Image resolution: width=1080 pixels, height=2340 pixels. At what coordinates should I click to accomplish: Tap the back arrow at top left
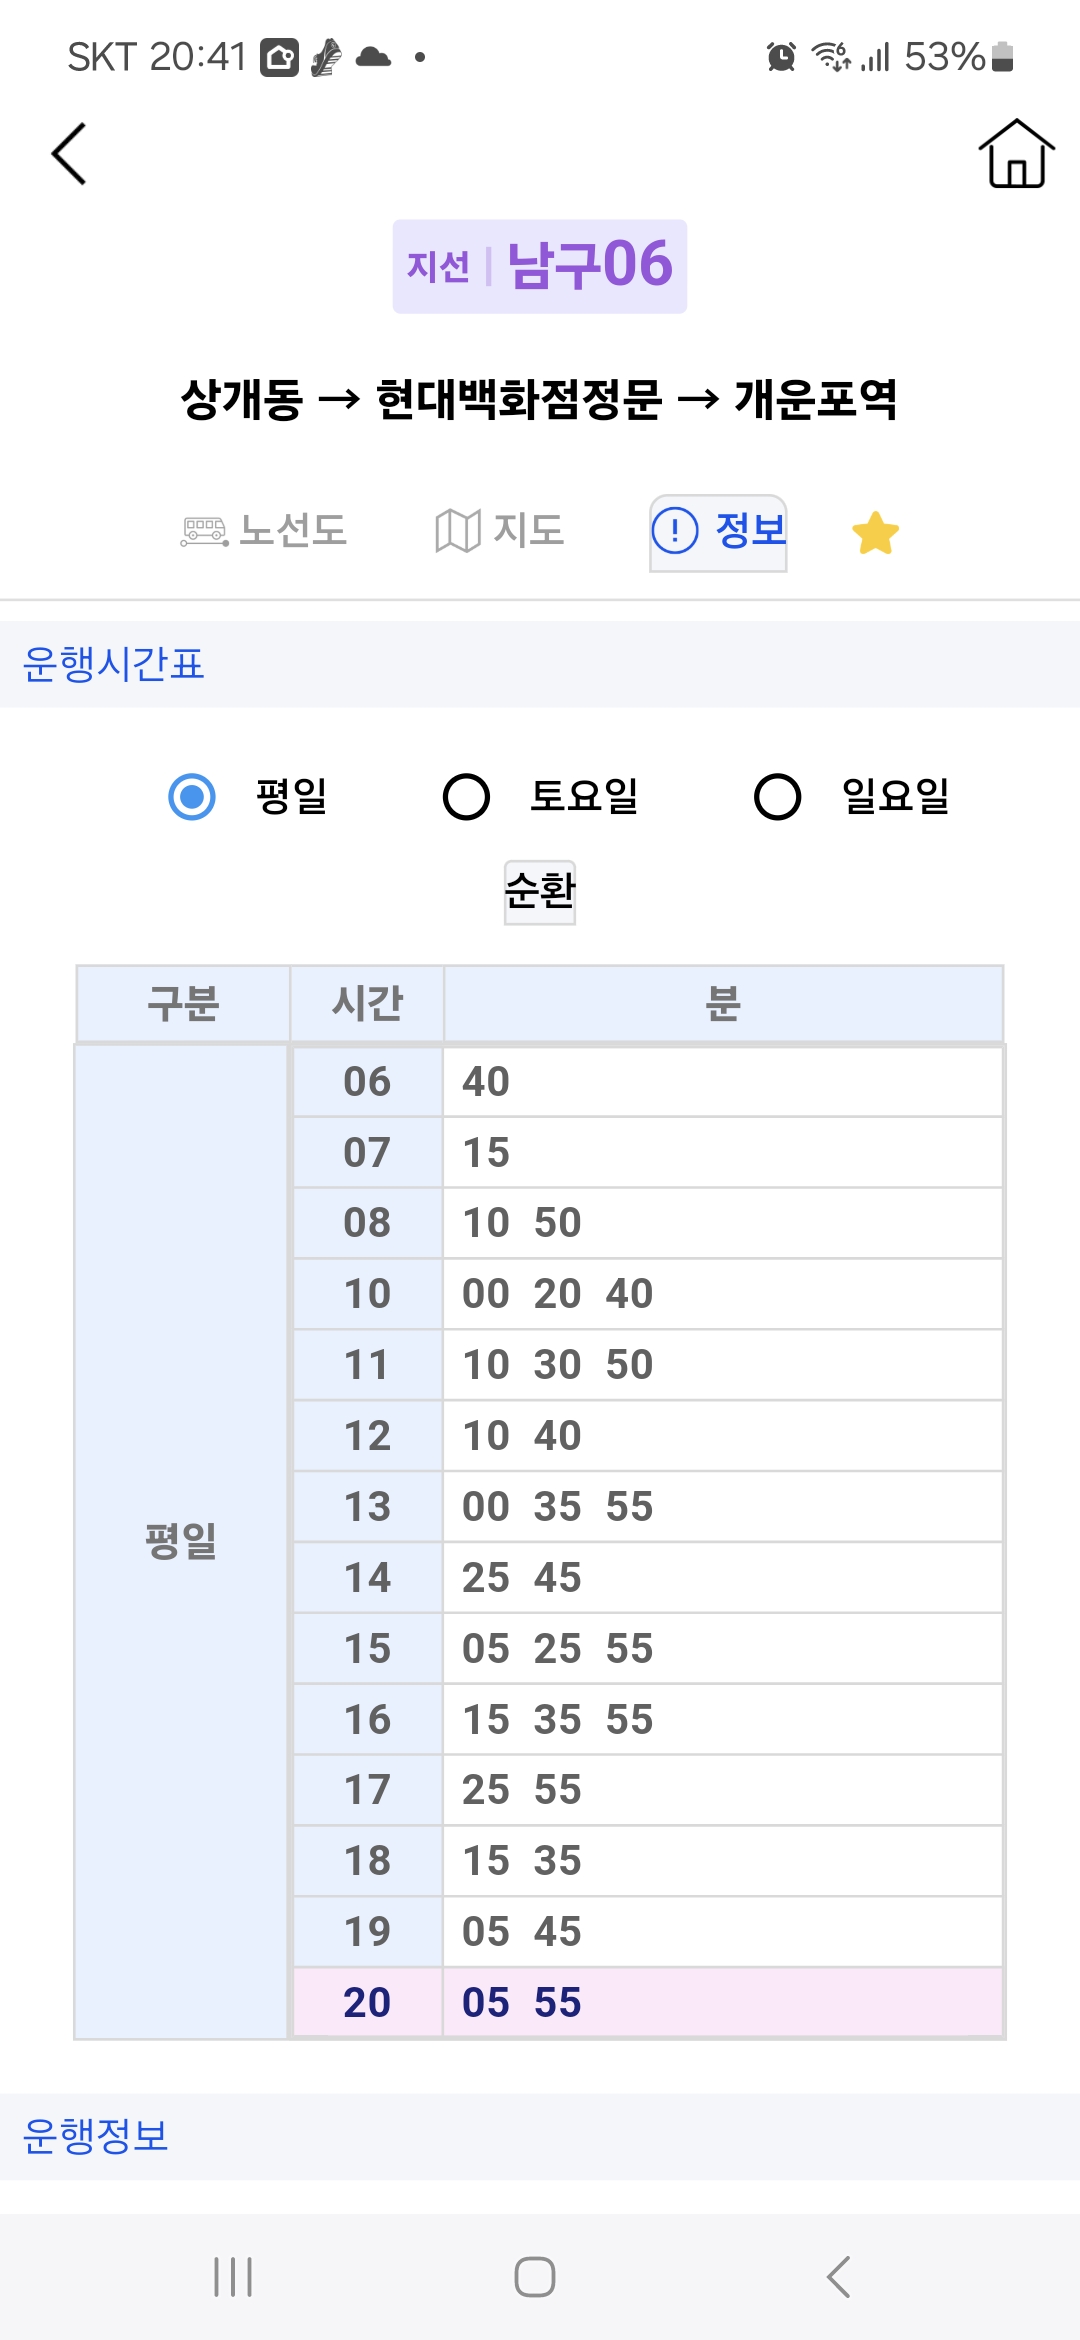pyautogui.click(x=69, y=154)
